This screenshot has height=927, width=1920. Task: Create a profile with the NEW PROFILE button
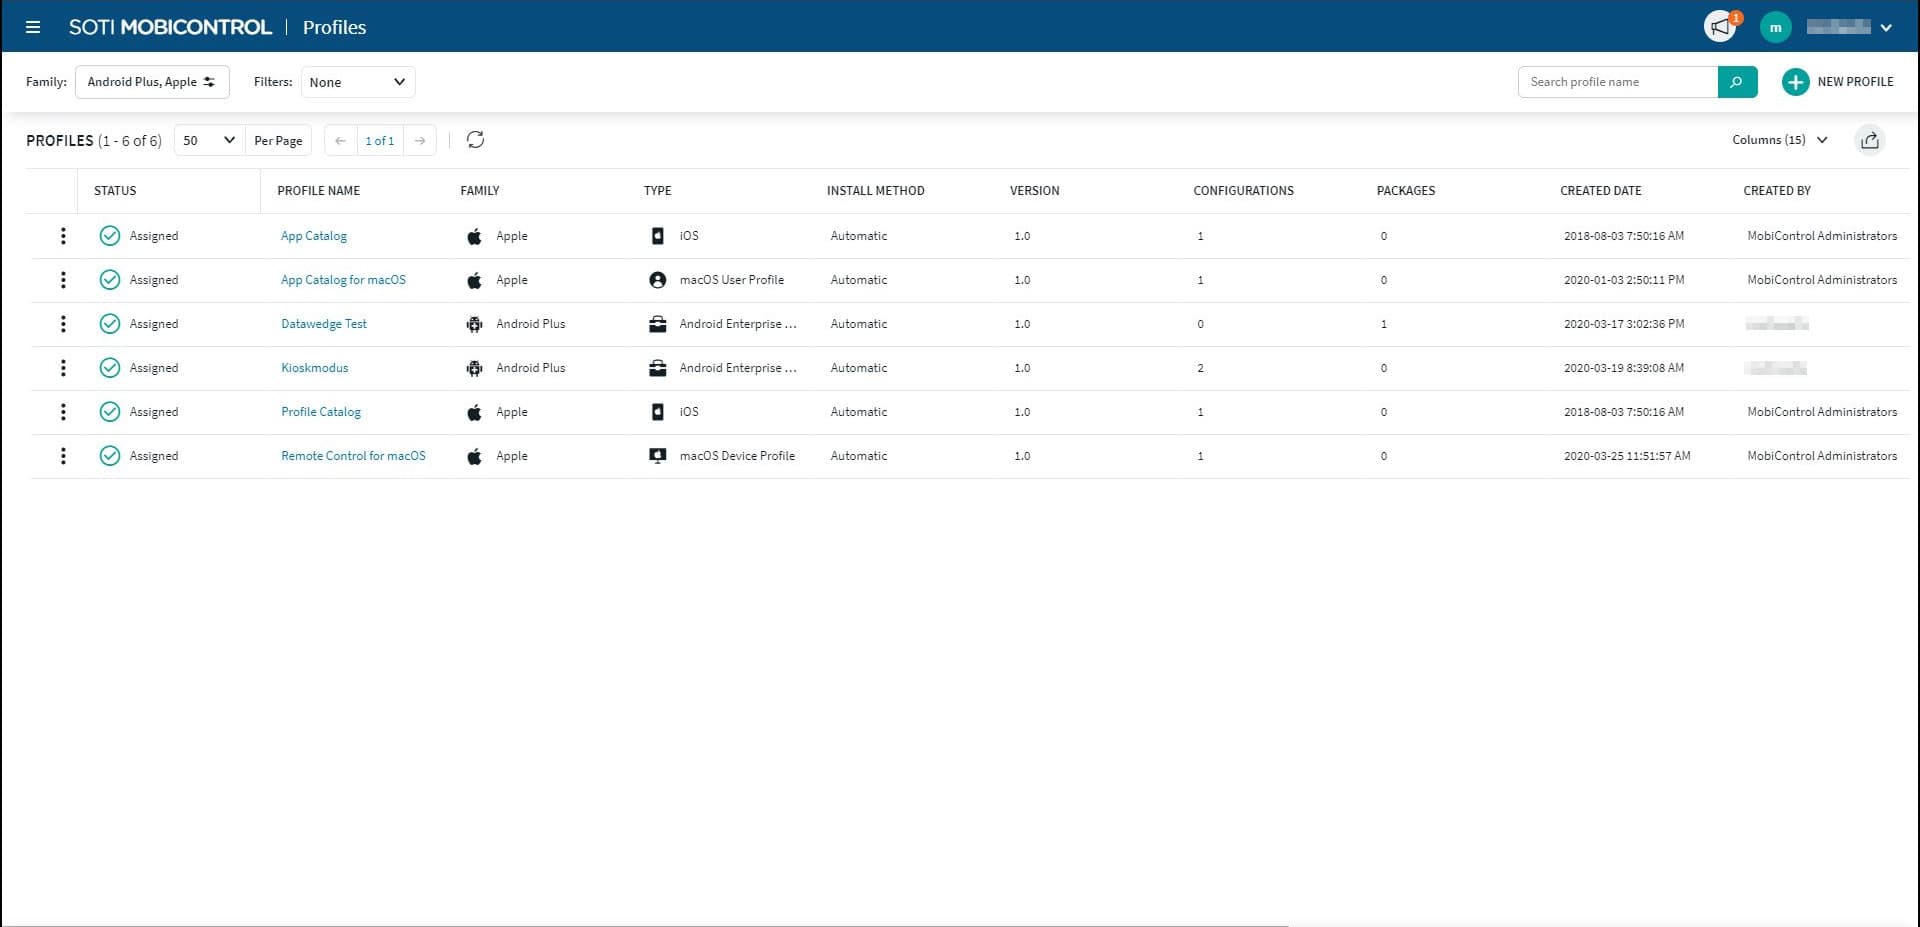tap(1839, 81)
